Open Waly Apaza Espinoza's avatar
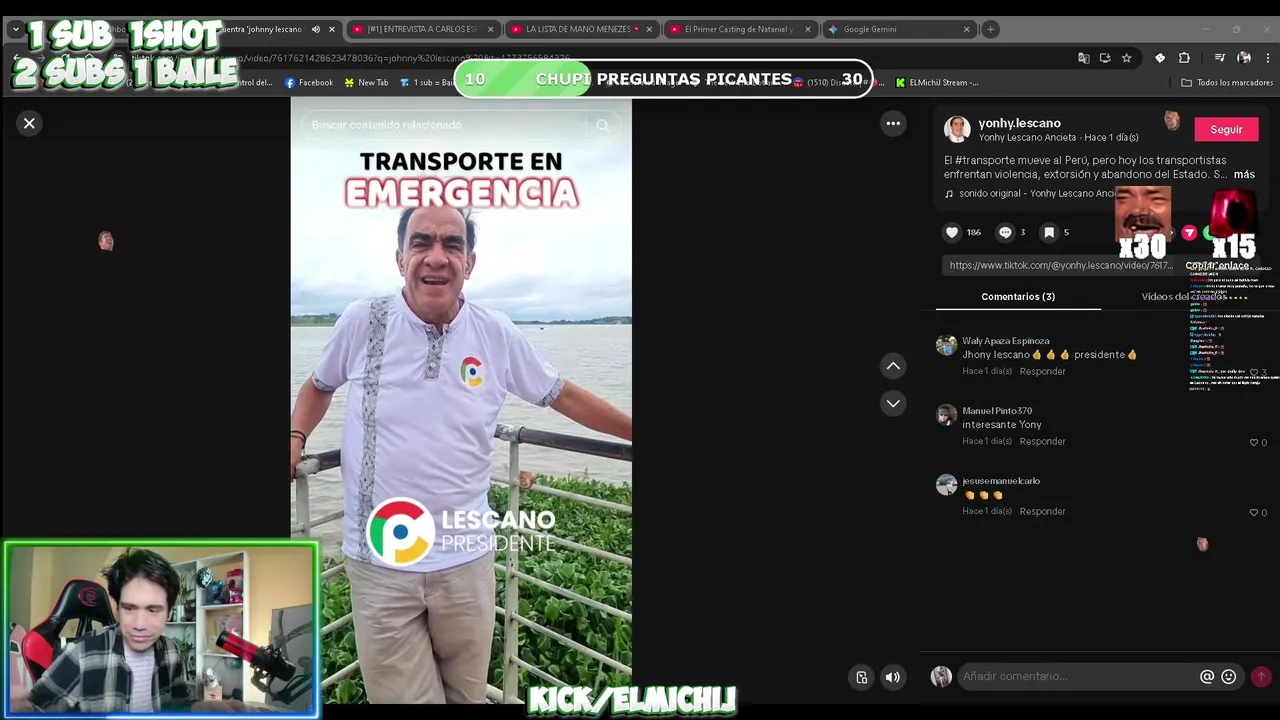 tap(946, 345)
